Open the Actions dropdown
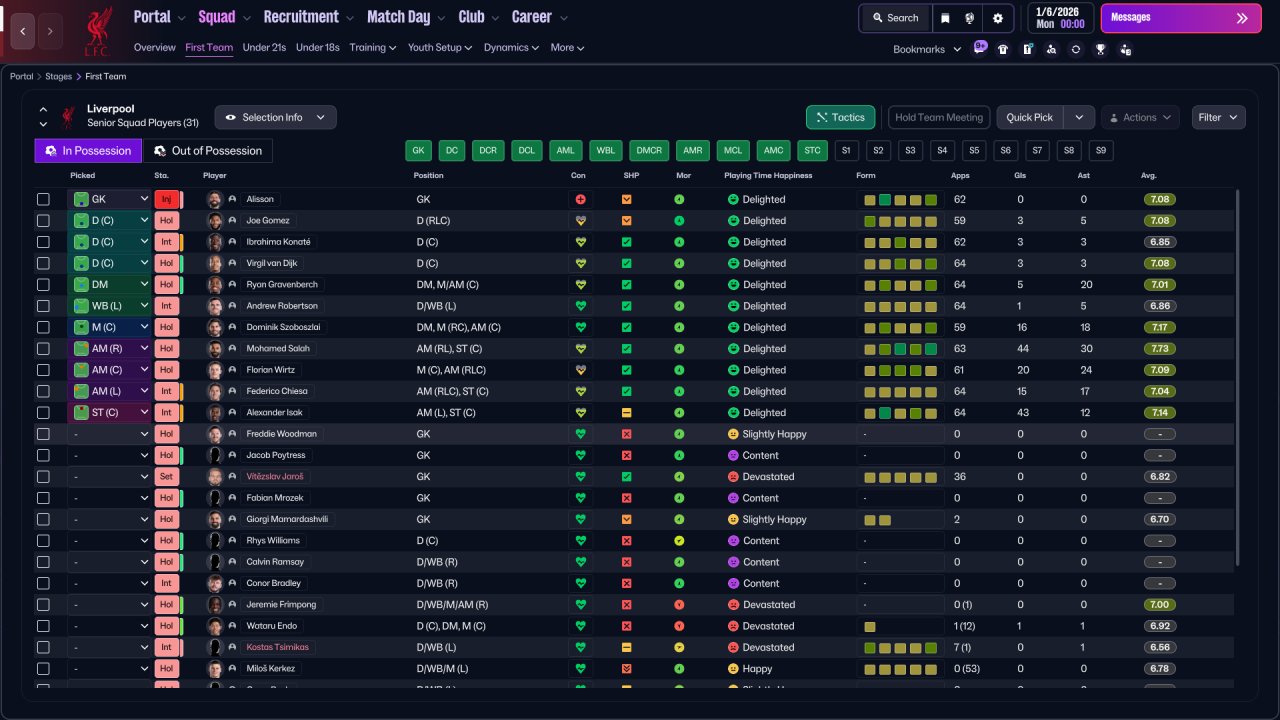The width and height of the screenshot is (1280, 720). point(1140,117)
